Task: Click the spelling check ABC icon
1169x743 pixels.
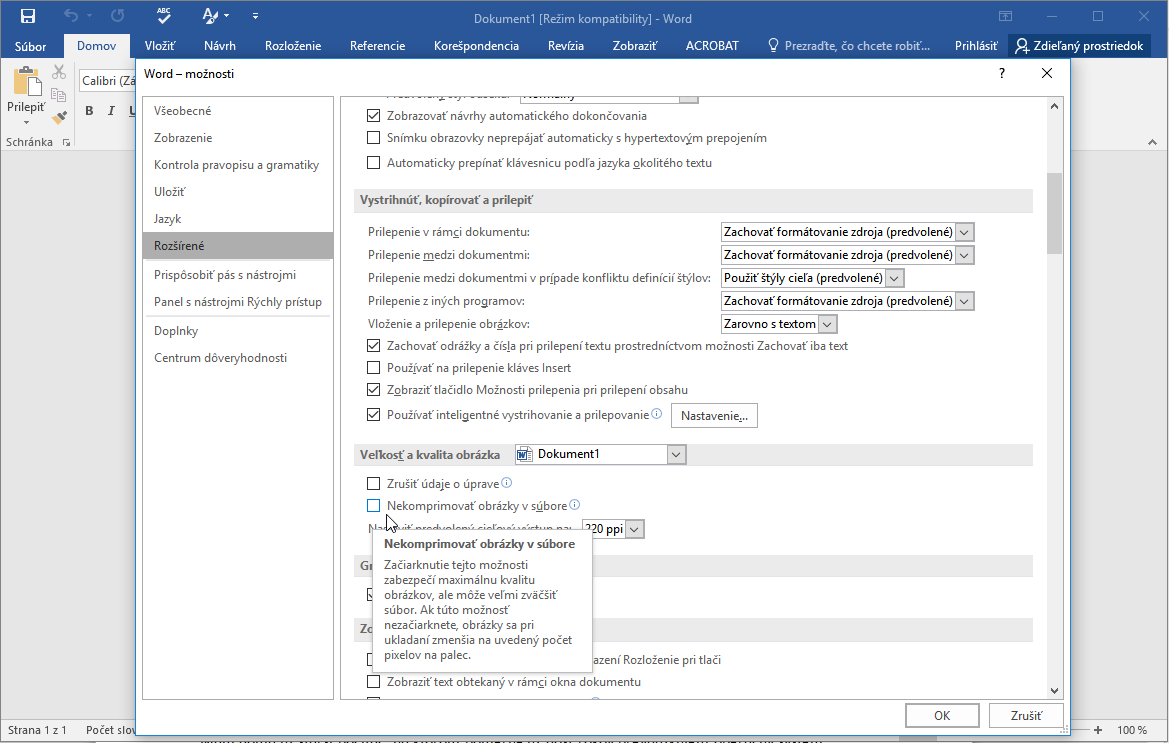Action: (x=164, y=16)
